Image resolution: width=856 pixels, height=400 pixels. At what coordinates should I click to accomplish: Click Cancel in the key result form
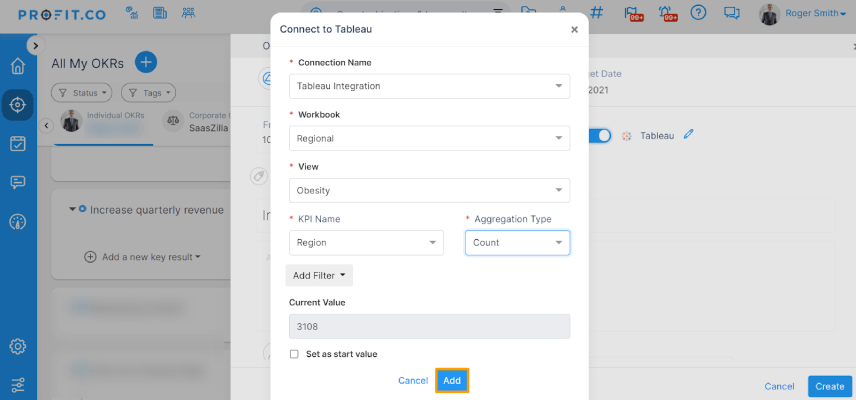pyautogui.click(x=779, y=386)
